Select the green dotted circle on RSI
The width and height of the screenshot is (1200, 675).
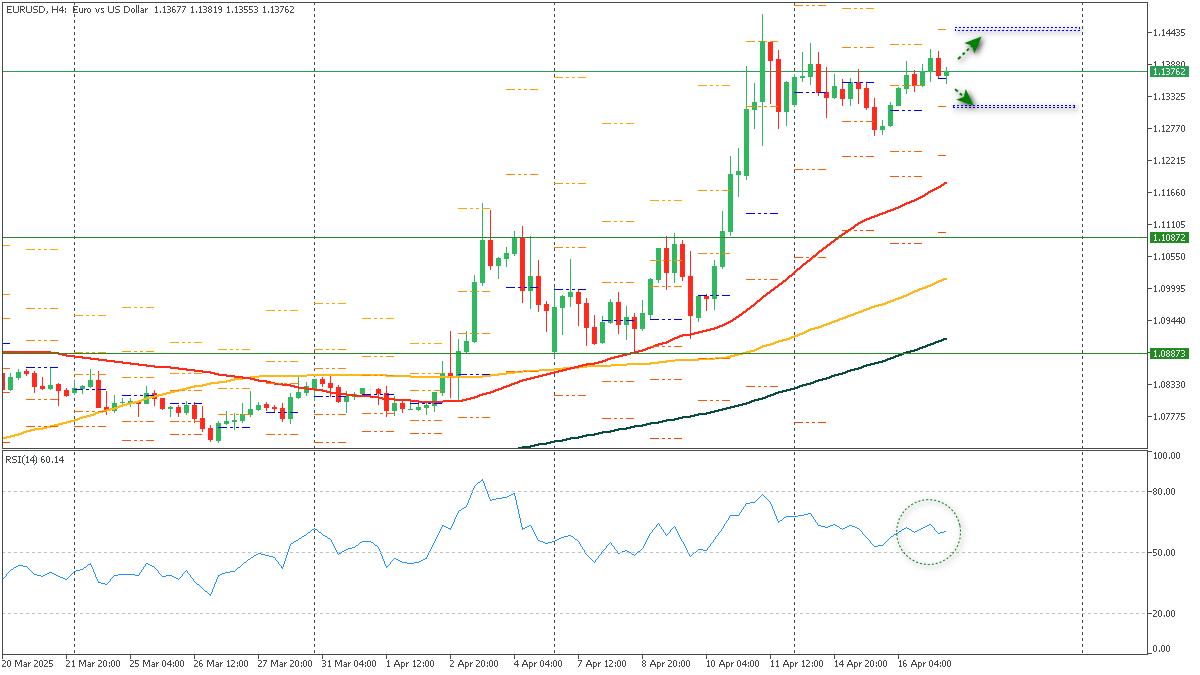pyautogui.click(x=928, y=531)
